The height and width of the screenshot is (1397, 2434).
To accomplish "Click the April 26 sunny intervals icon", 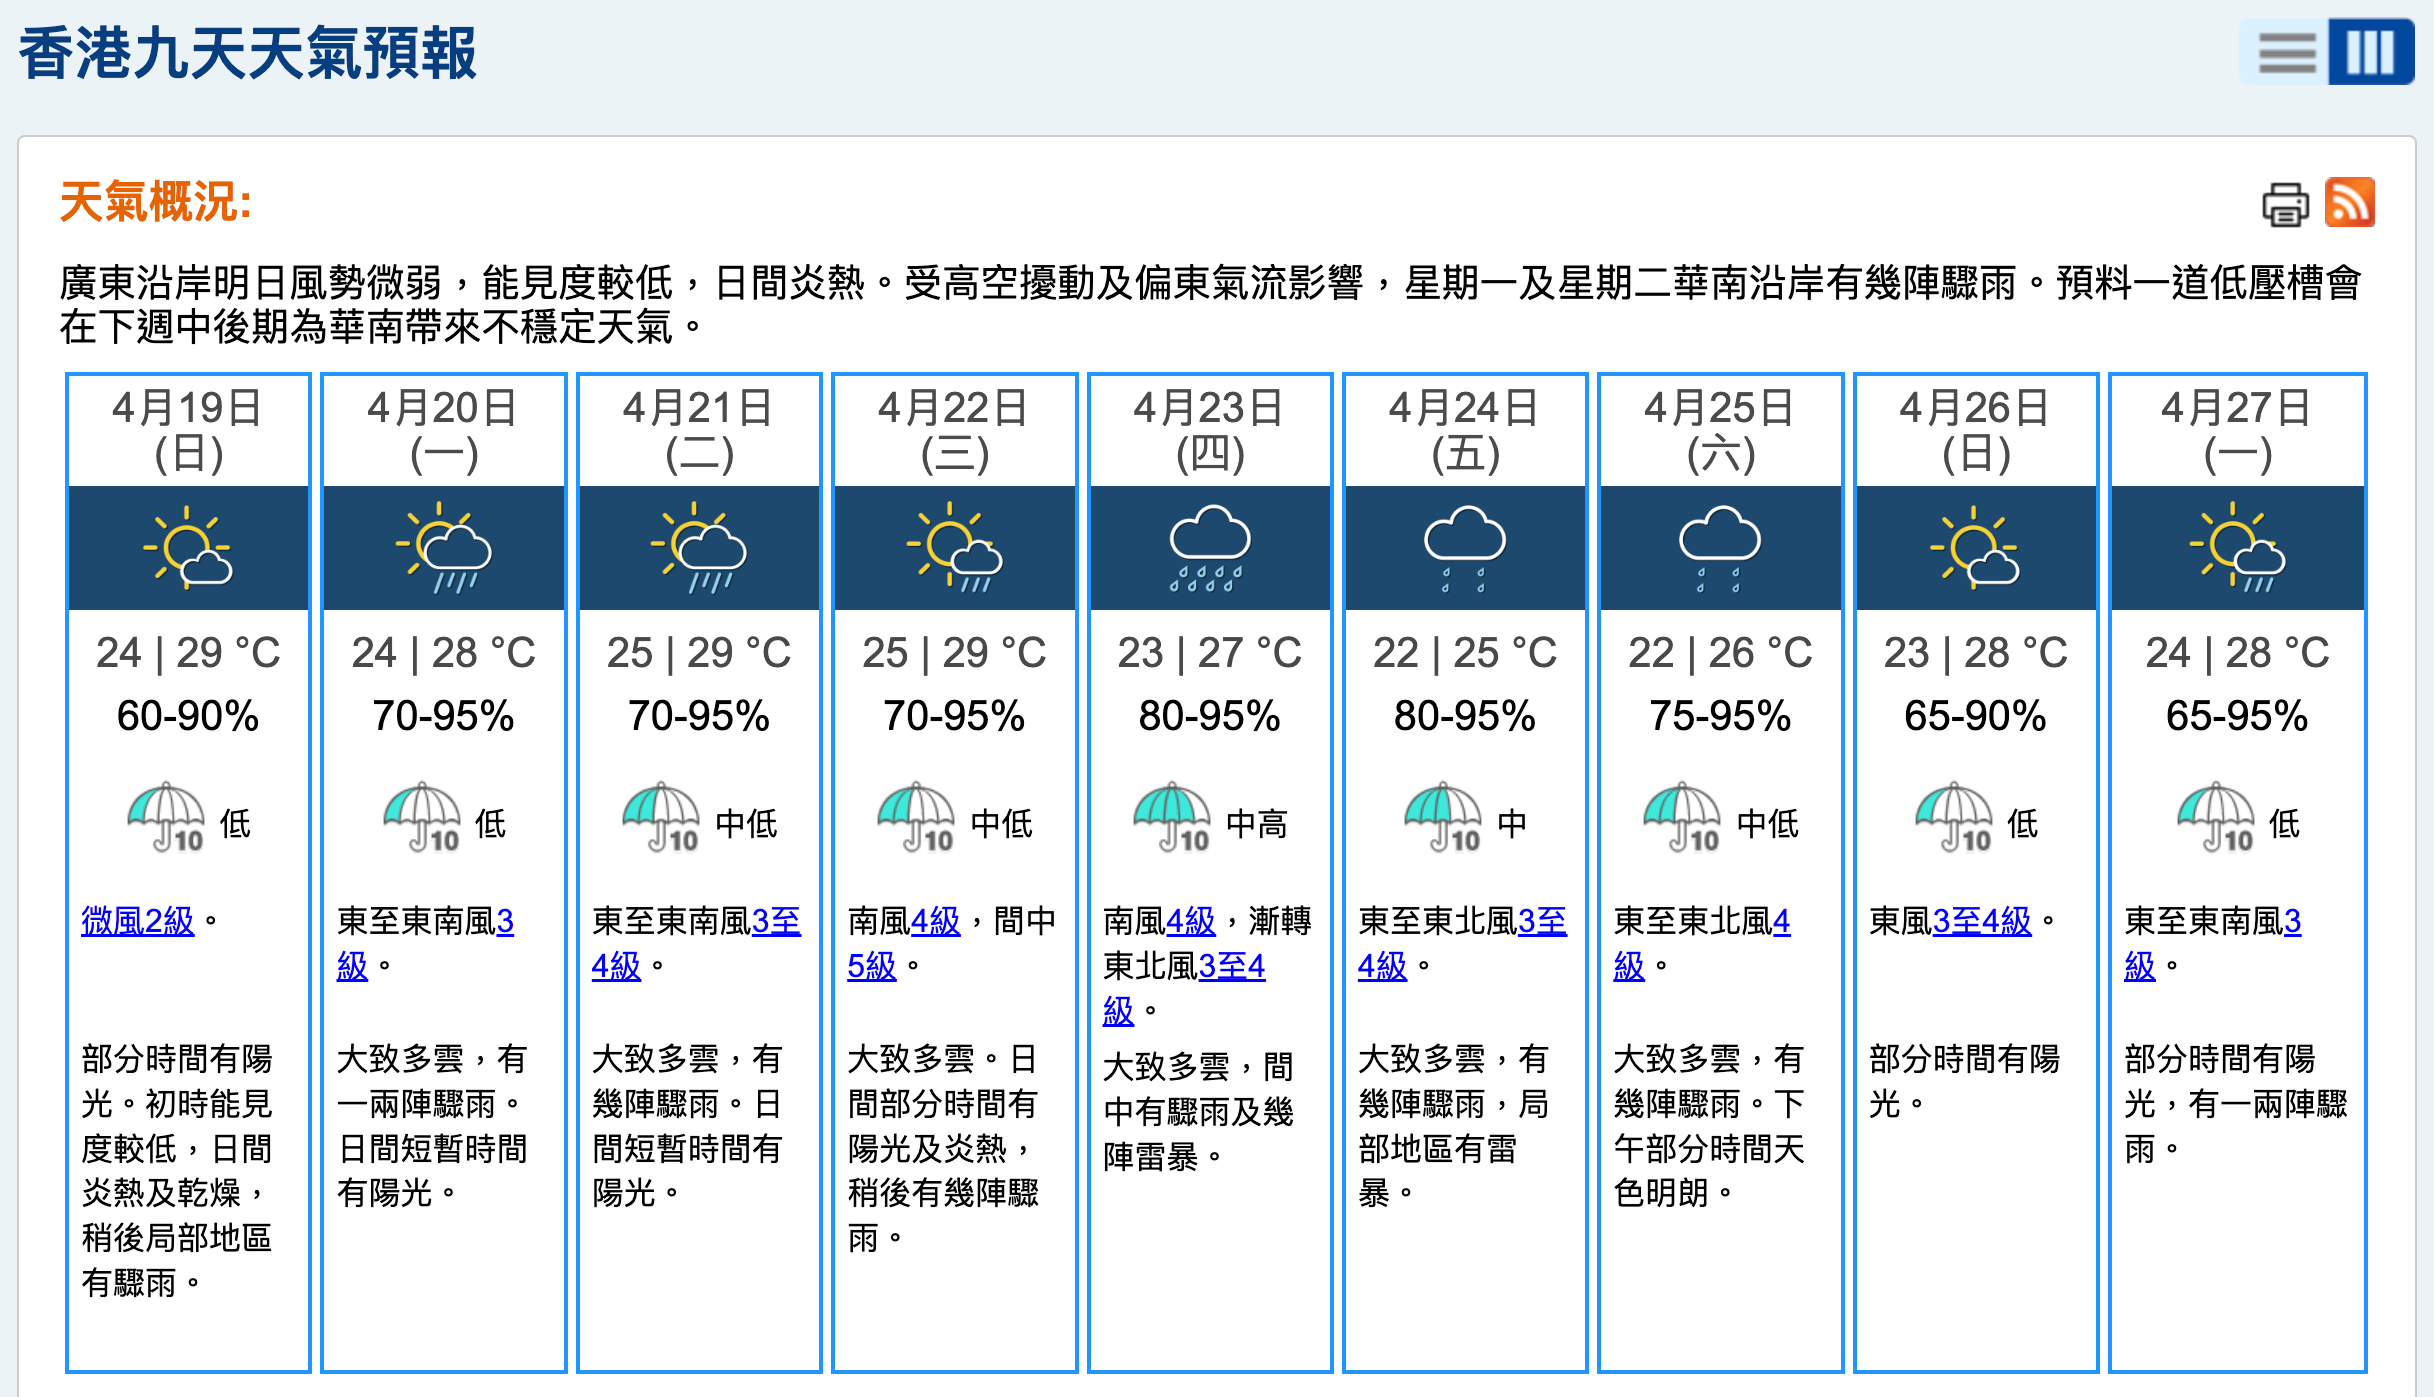I will 1975,548.
